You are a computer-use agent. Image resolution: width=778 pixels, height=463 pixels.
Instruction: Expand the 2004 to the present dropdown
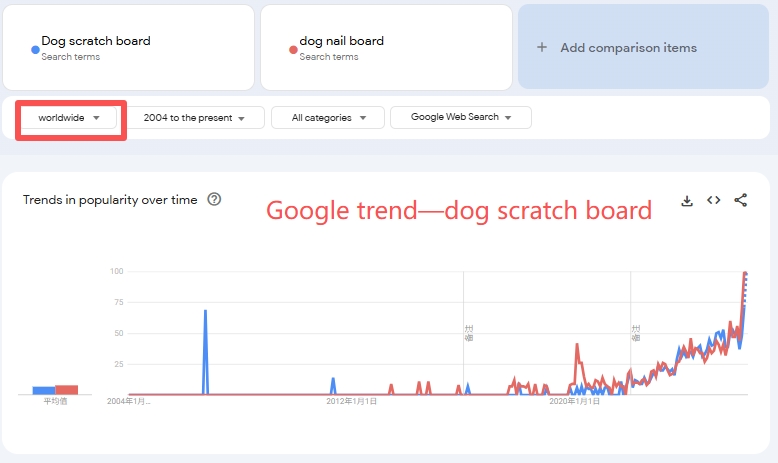click(x=196, y=118)
